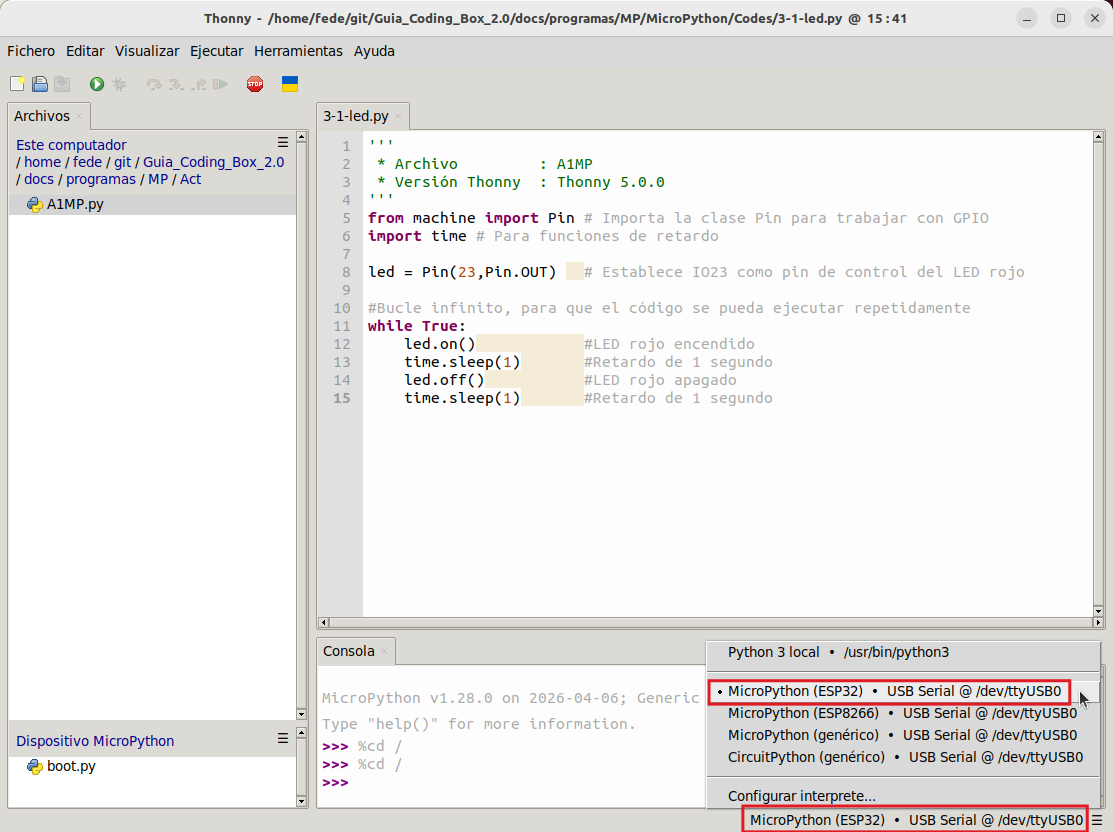Click the Ukraine flag support icon
The height and width of the screenshot is (832, 1113).
(x=290, y=84)
